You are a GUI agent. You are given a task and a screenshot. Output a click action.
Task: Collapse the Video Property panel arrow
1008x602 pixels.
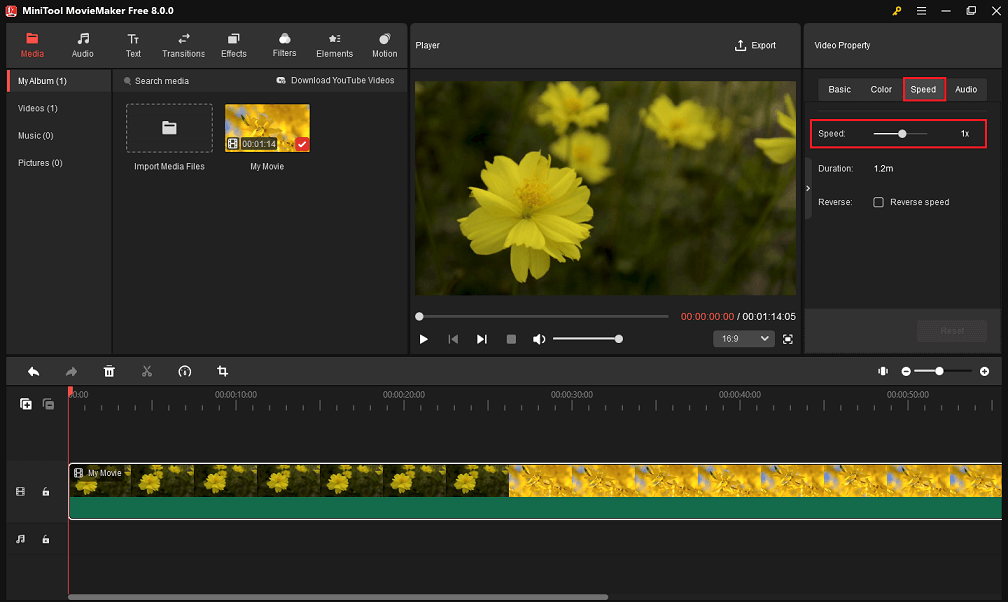(x=808, y=188)
